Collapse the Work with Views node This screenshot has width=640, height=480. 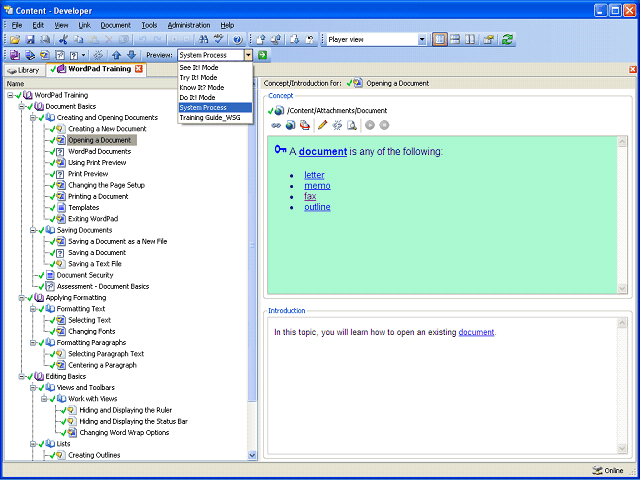tap(44, 399)
